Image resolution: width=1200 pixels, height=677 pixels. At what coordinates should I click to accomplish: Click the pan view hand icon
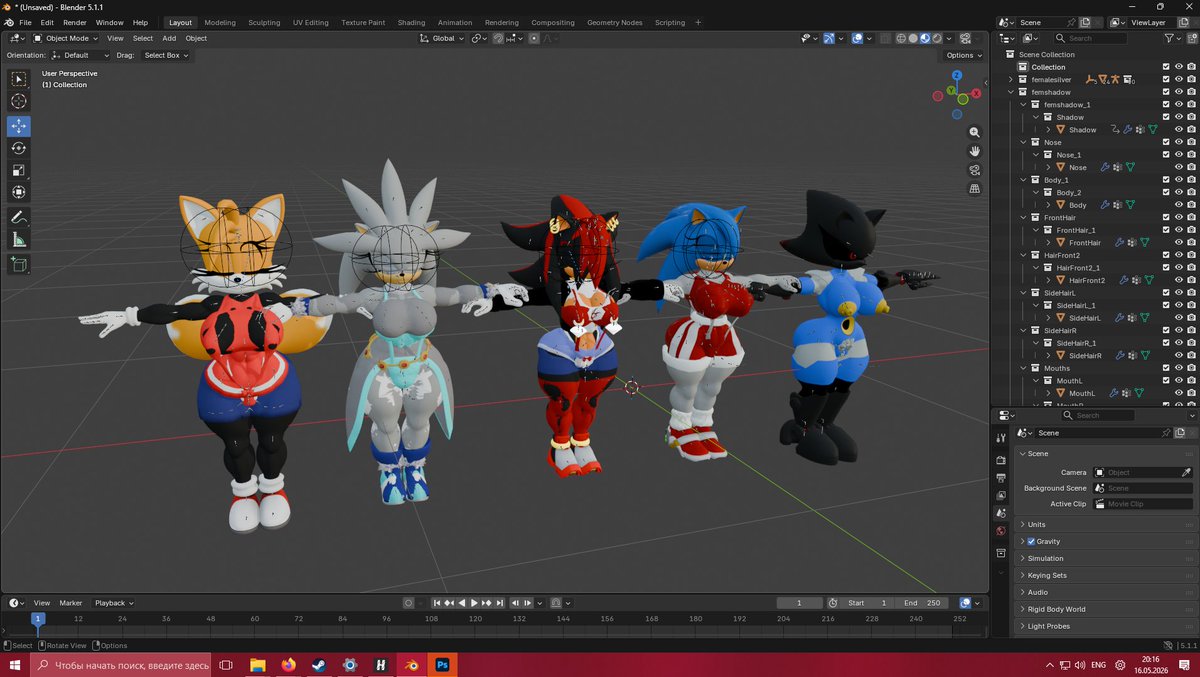click(975, 151)
